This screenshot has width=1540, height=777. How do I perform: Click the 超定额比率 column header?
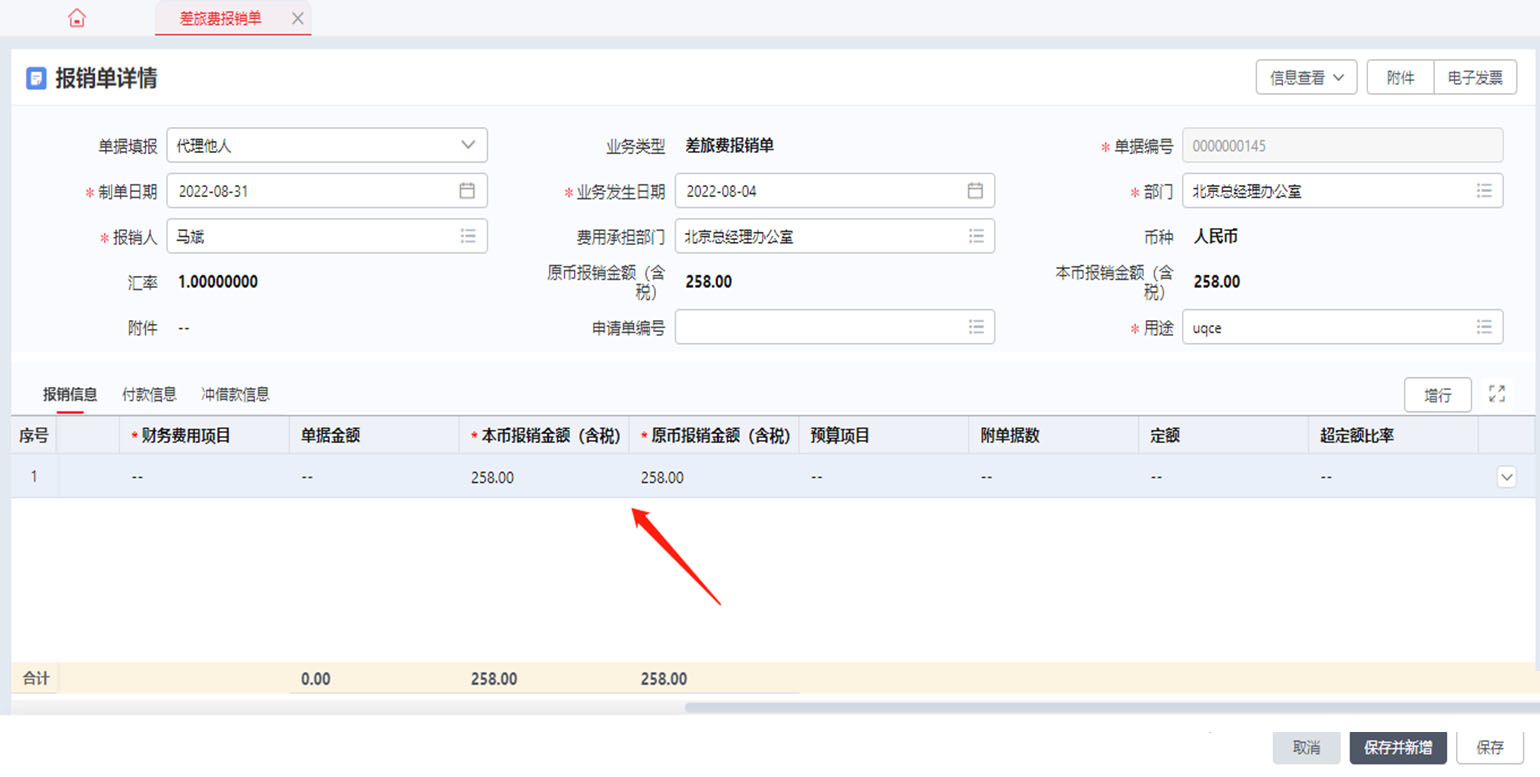(x=1394, y=436)
